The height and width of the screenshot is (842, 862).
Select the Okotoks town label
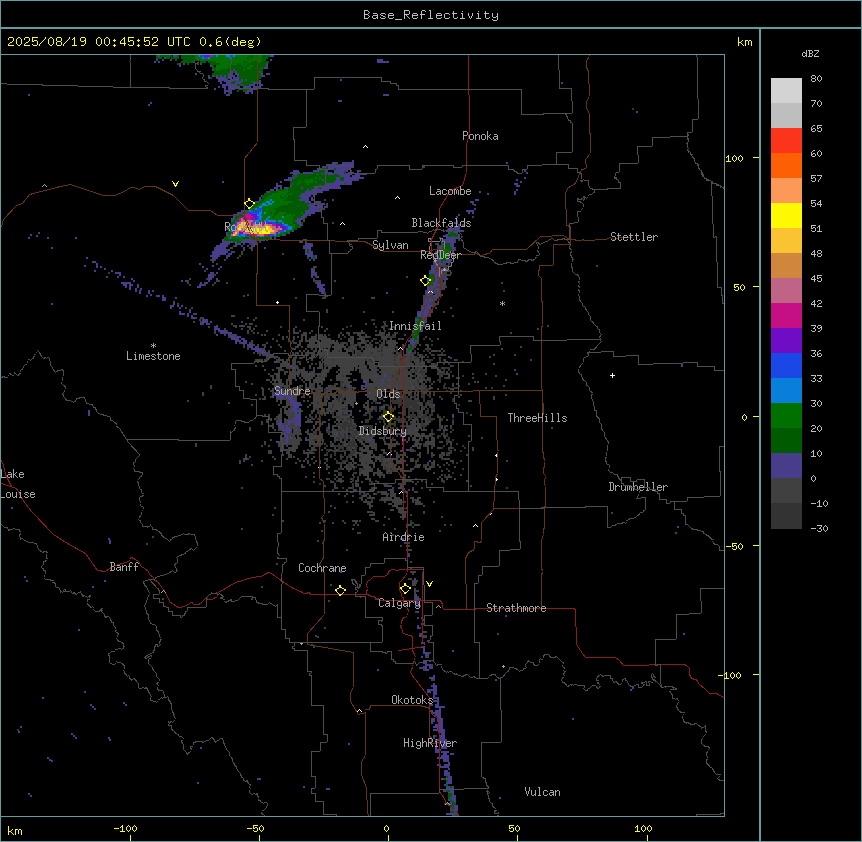tap(412, 700)
